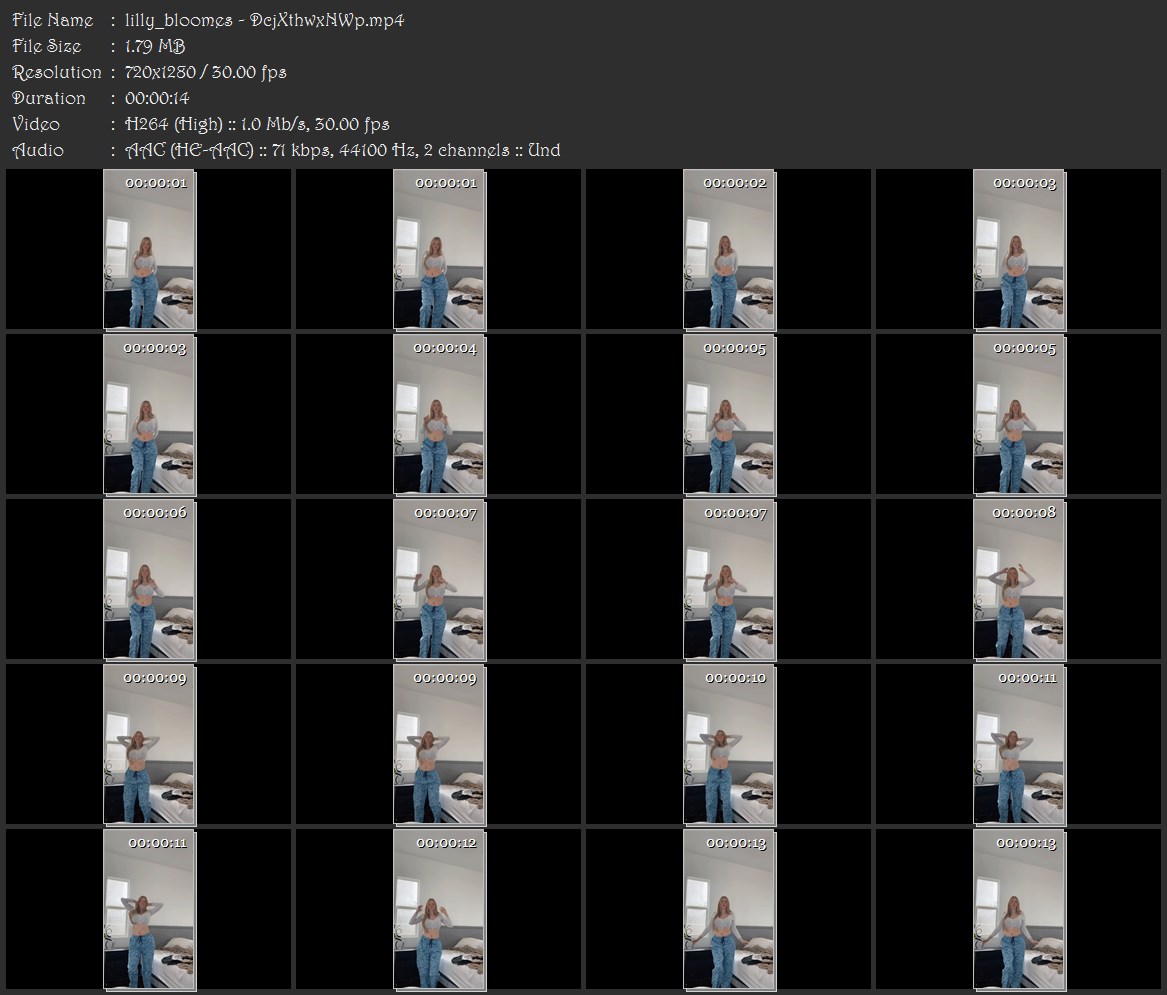Click the resolution value "720x1280 / 30.00 fps"

coord(205,72)
